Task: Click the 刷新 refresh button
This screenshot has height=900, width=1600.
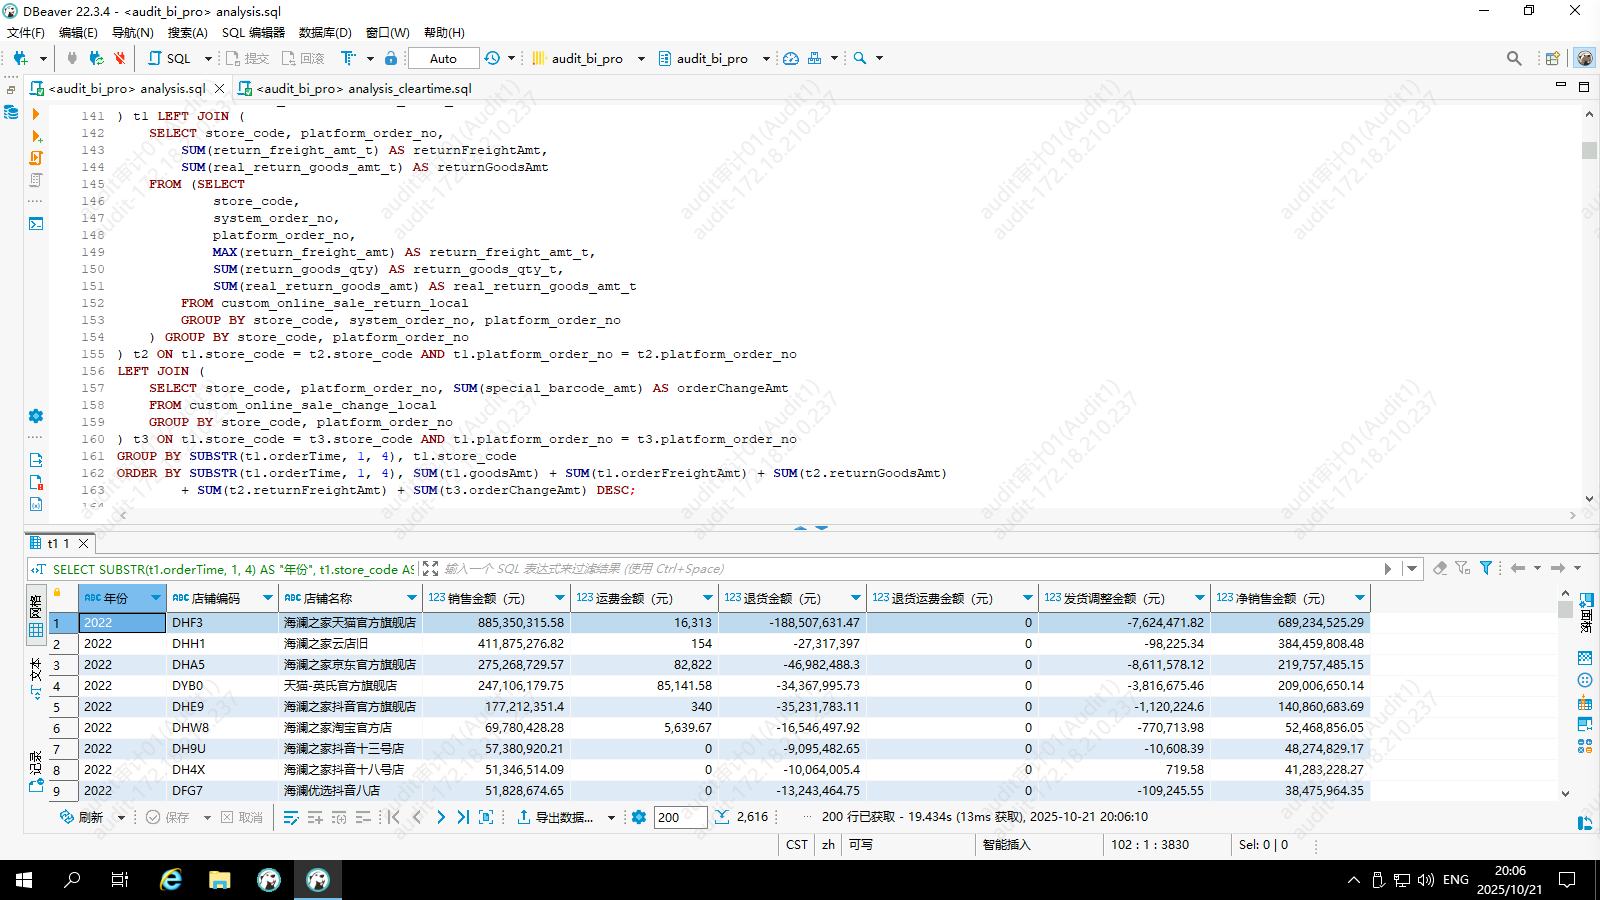Action: (82, 817)
